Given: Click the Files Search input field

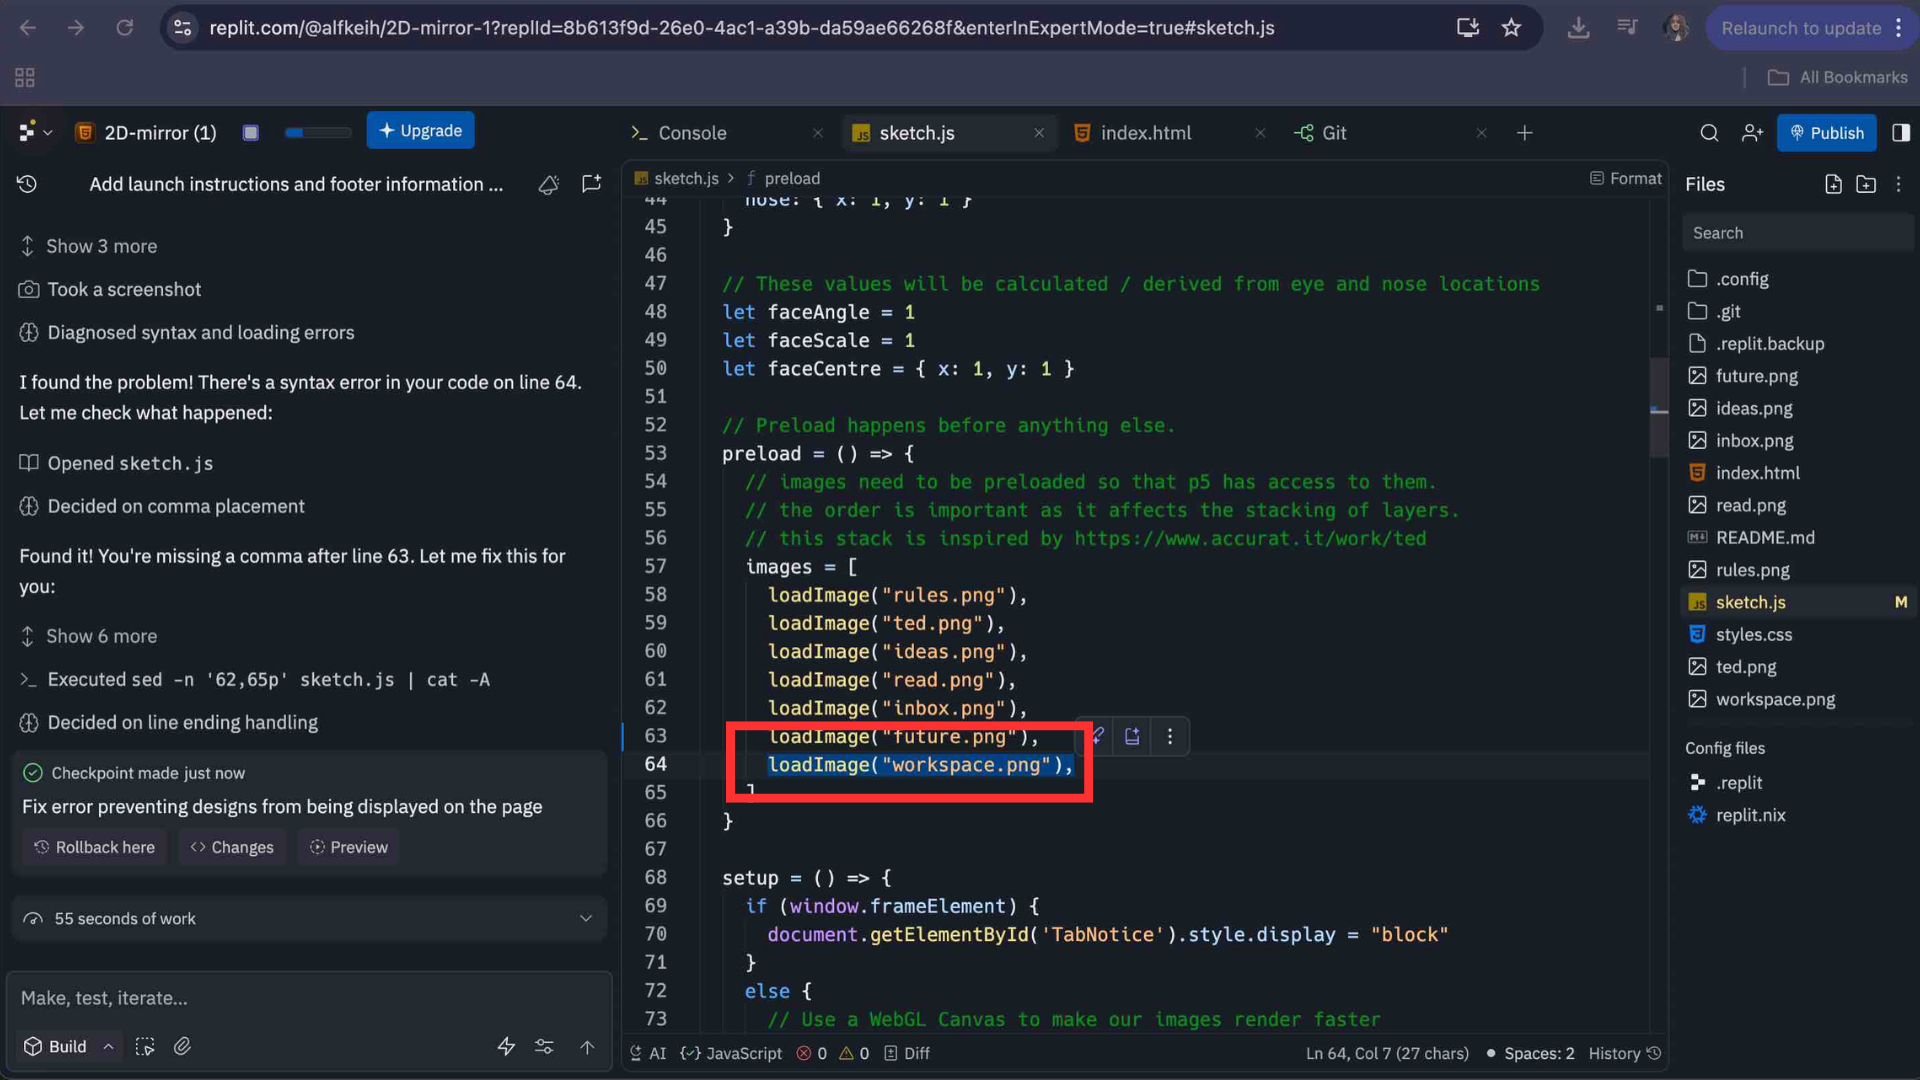Looking at the screenshot, I should pyautogui.click(x=1796, y=233).
